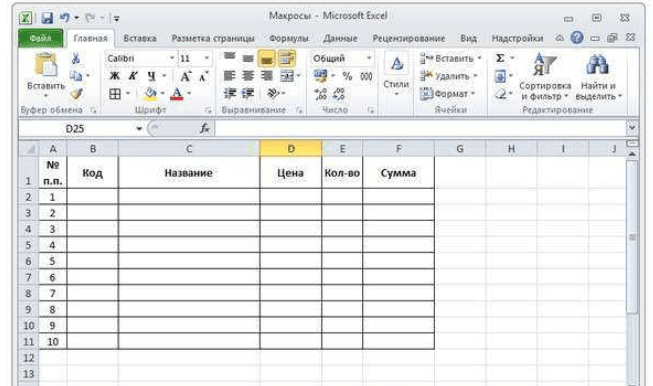This screenshot has height=386, width=653.
Task: Click Удалить cells button
Action: [x=449, y=76]
